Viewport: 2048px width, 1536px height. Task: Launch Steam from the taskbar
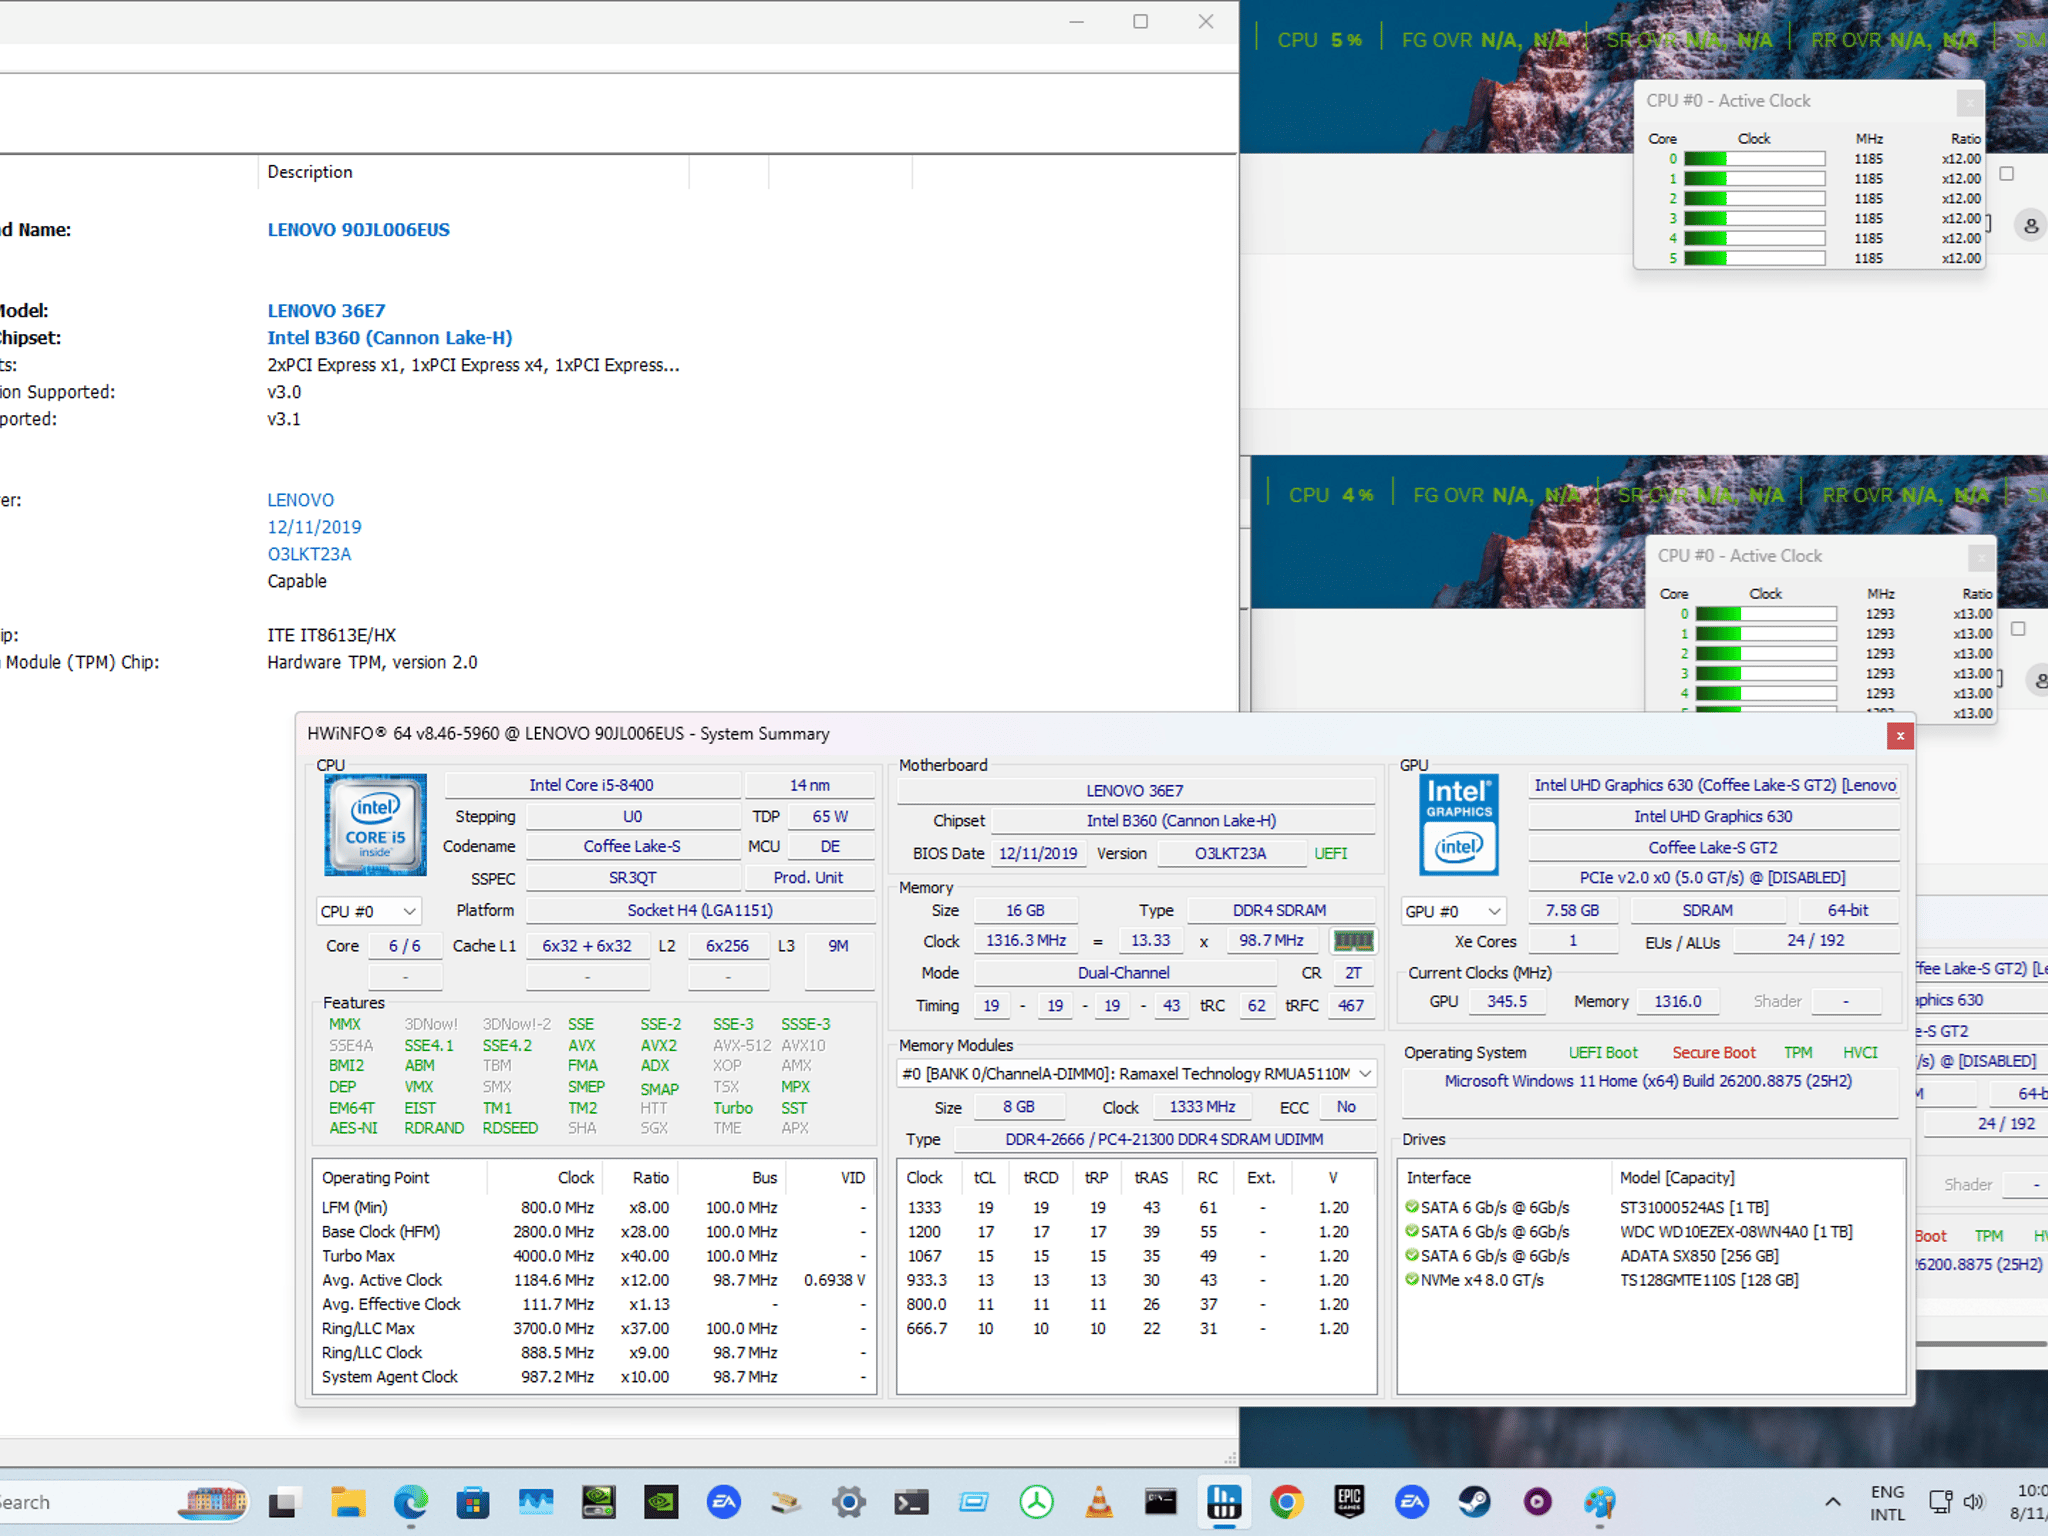pos(1474,1502)
